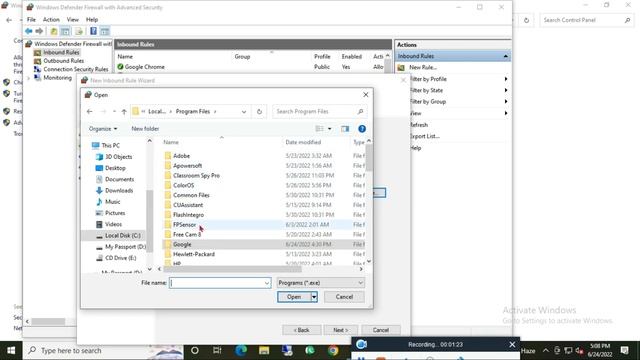Image resolution: width=640 pixels, height=360 pixels.
Task: Select Connection Security Rules tree node
Action: 76,69
